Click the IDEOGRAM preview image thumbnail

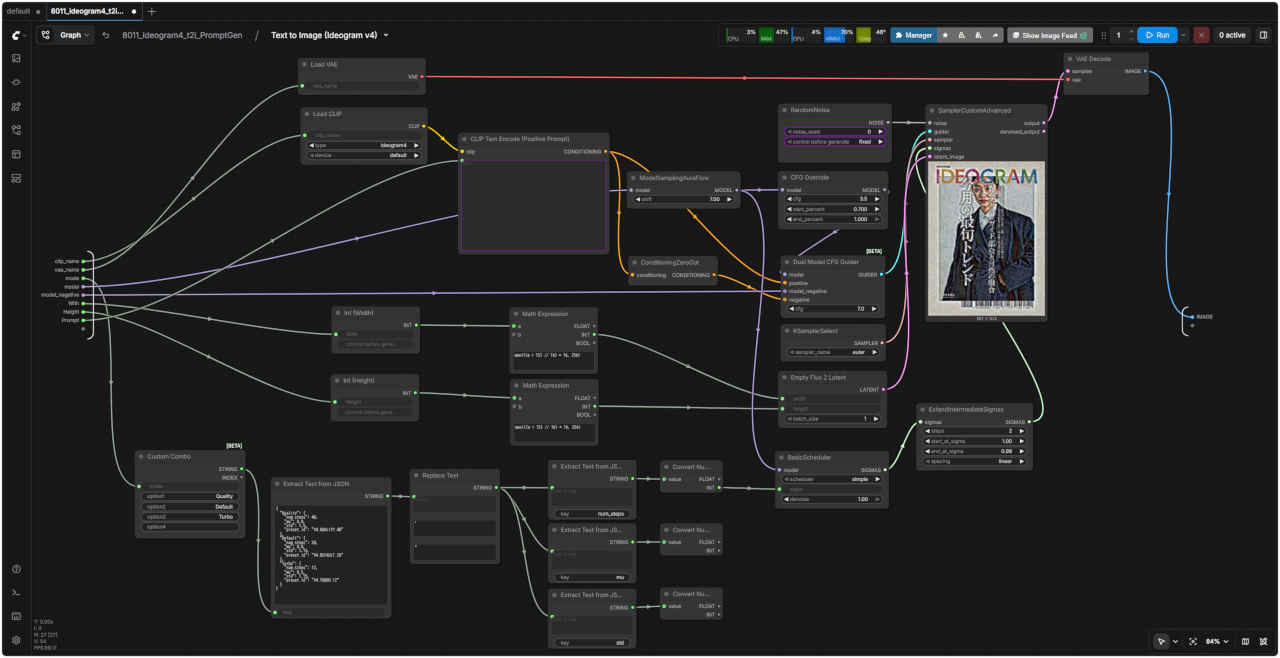(987, 238)
